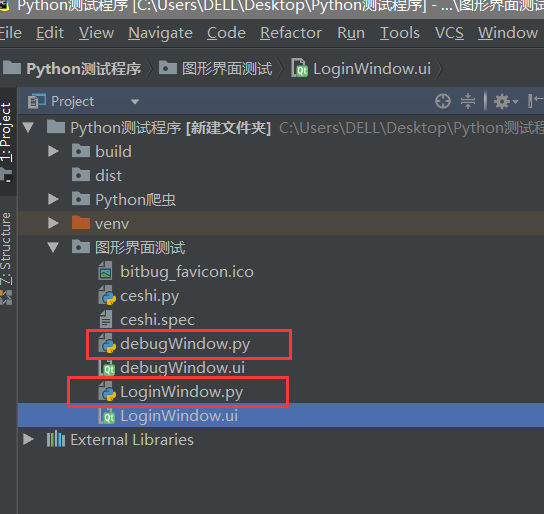Click the Qt icon of LoginWindow.ui in tree
The height and width of the screenshot is (514, 544).
point(107,416)
